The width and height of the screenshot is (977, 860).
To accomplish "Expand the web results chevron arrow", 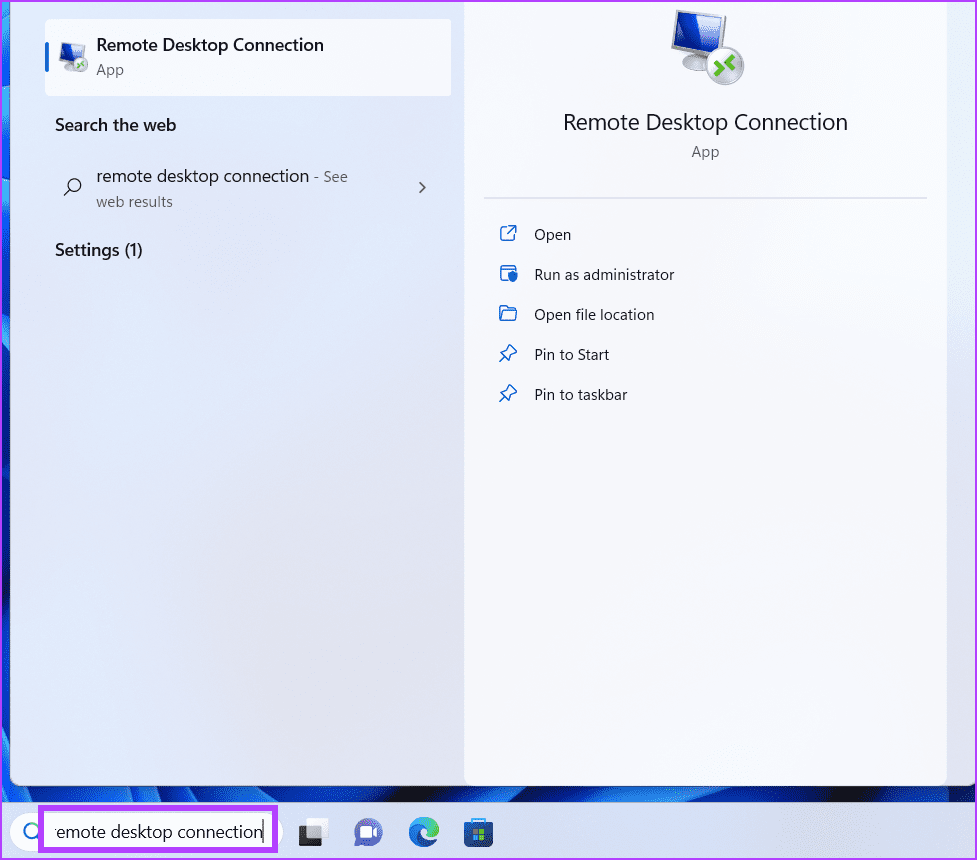I will (422, 188).
